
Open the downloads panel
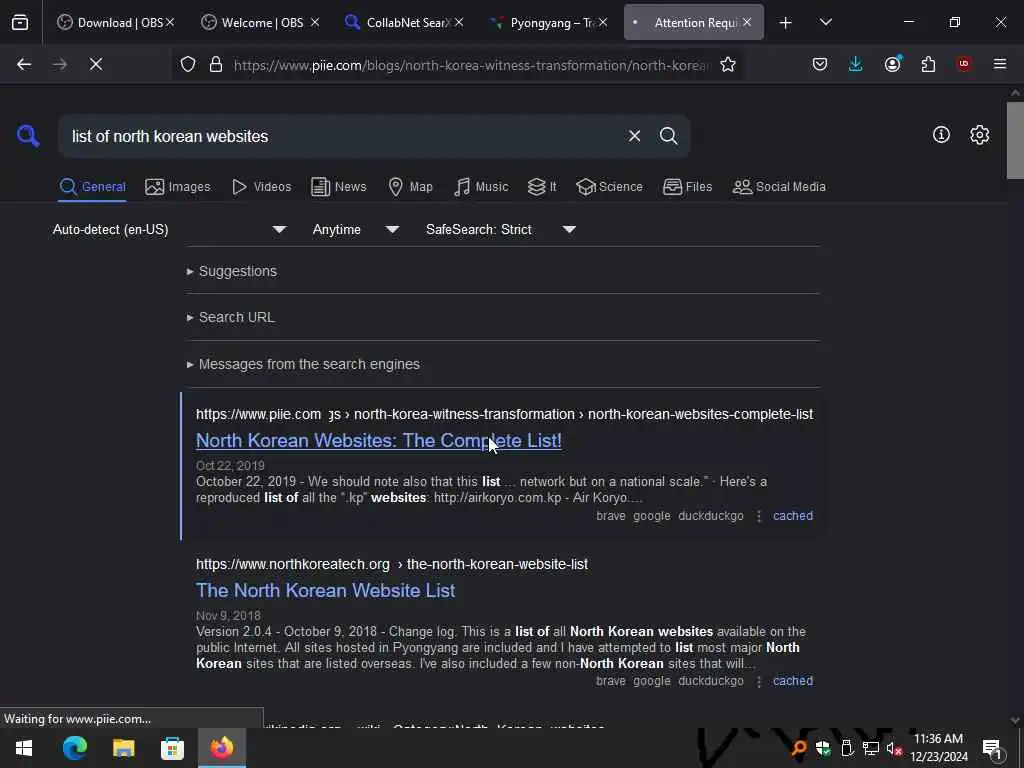[856, 64]
